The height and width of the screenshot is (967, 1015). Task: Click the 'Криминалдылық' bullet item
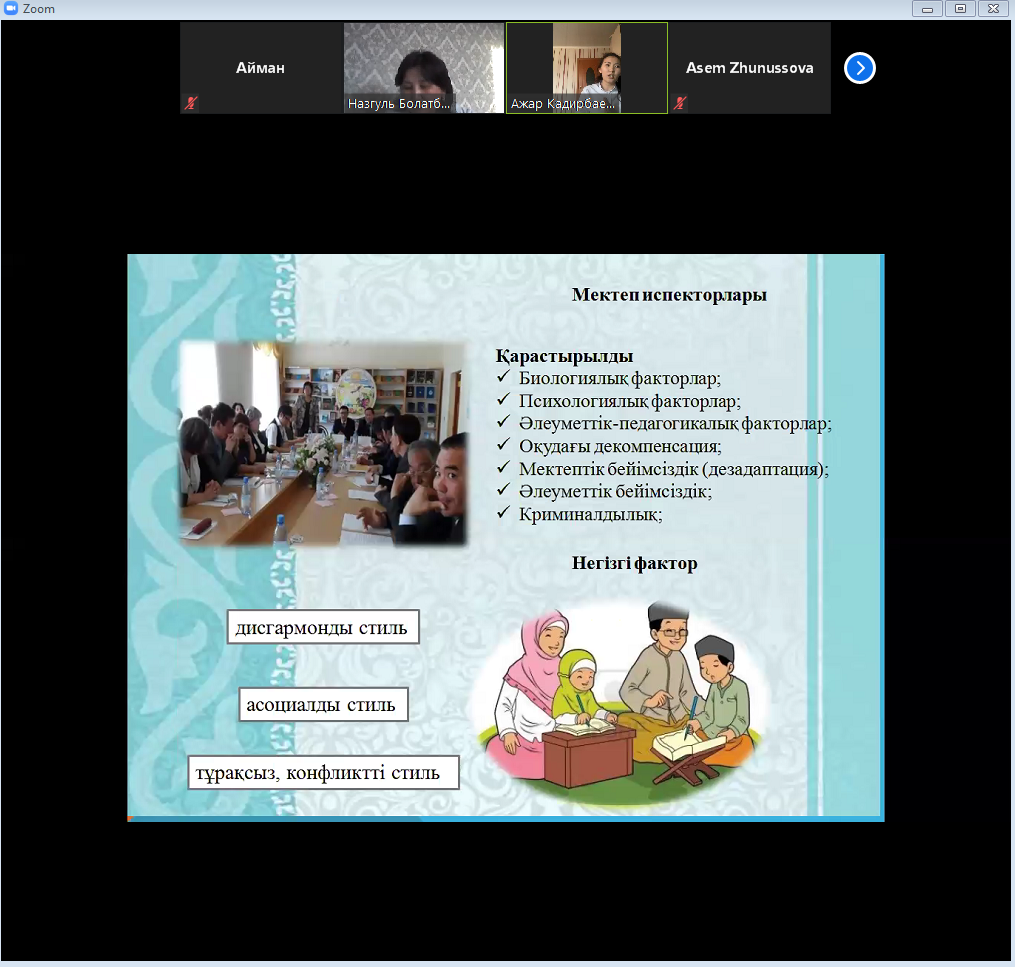pyautogui.click(x=590, y=514)
